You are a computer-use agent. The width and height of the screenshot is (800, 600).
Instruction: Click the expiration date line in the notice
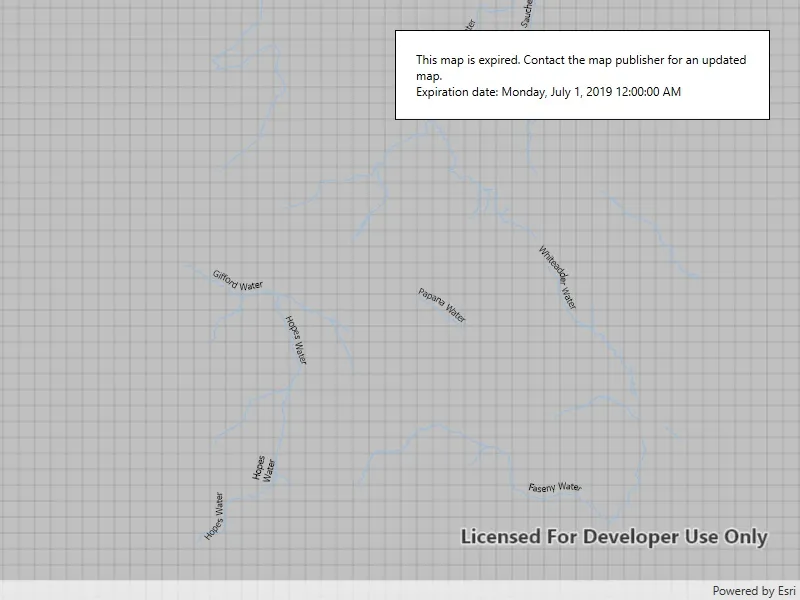pos(548,92)
